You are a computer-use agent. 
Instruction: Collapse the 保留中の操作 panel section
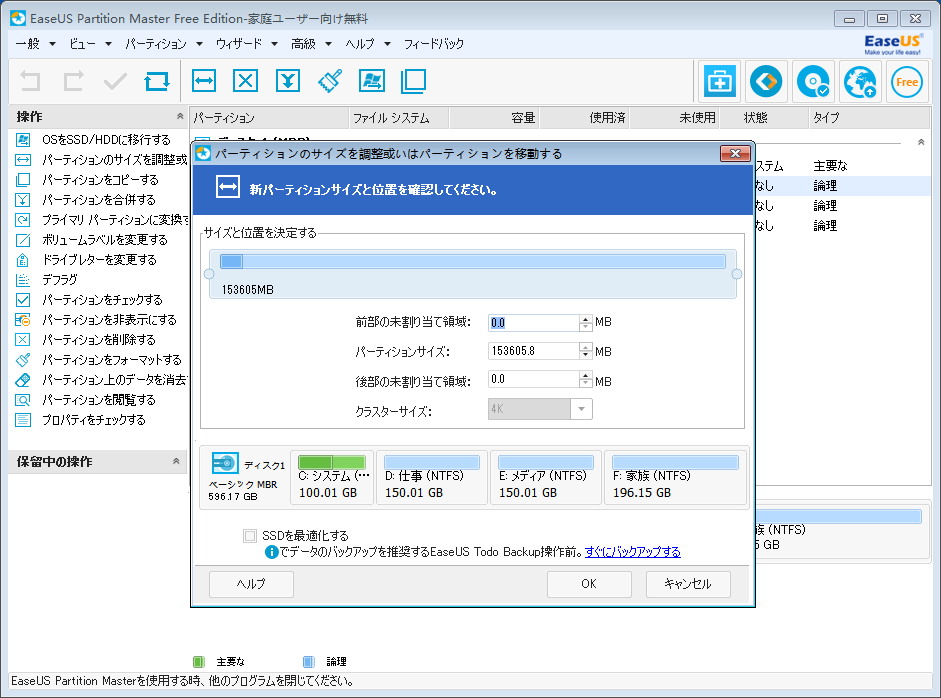point(176,461)
